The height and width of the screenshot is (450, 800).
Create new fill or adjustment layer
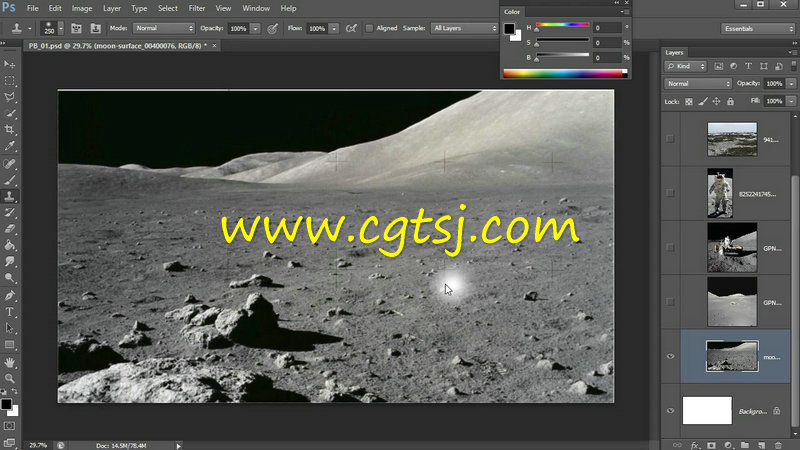pos(728,445)
